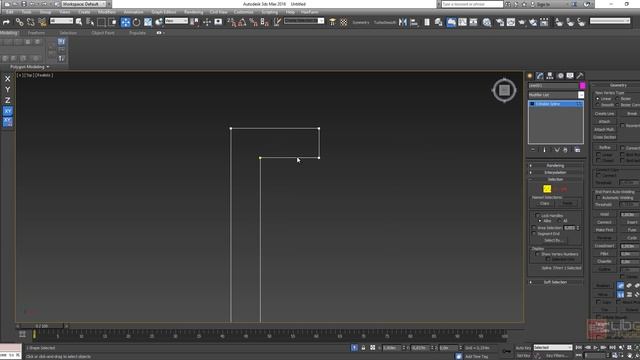
Task: Switch to the Motion command panel tab
Action: (x=560, y=76)
